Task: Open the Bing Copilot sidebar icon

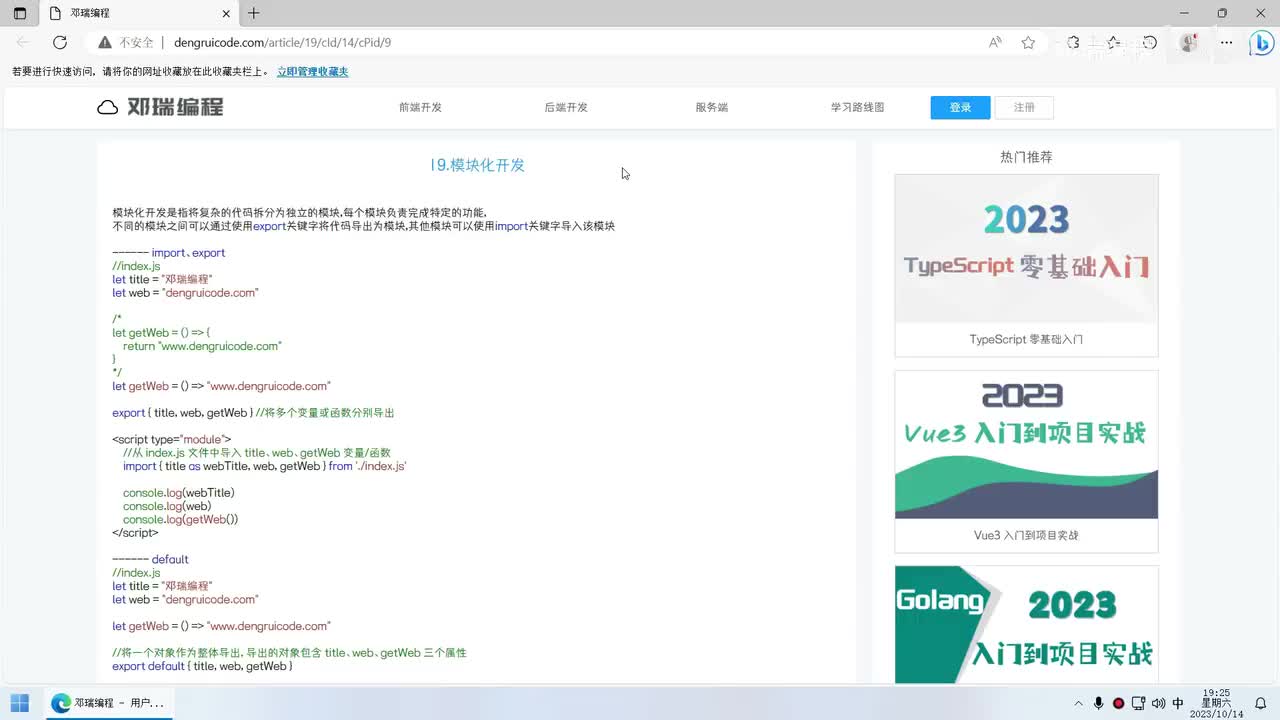Action: pos(1262,43)
